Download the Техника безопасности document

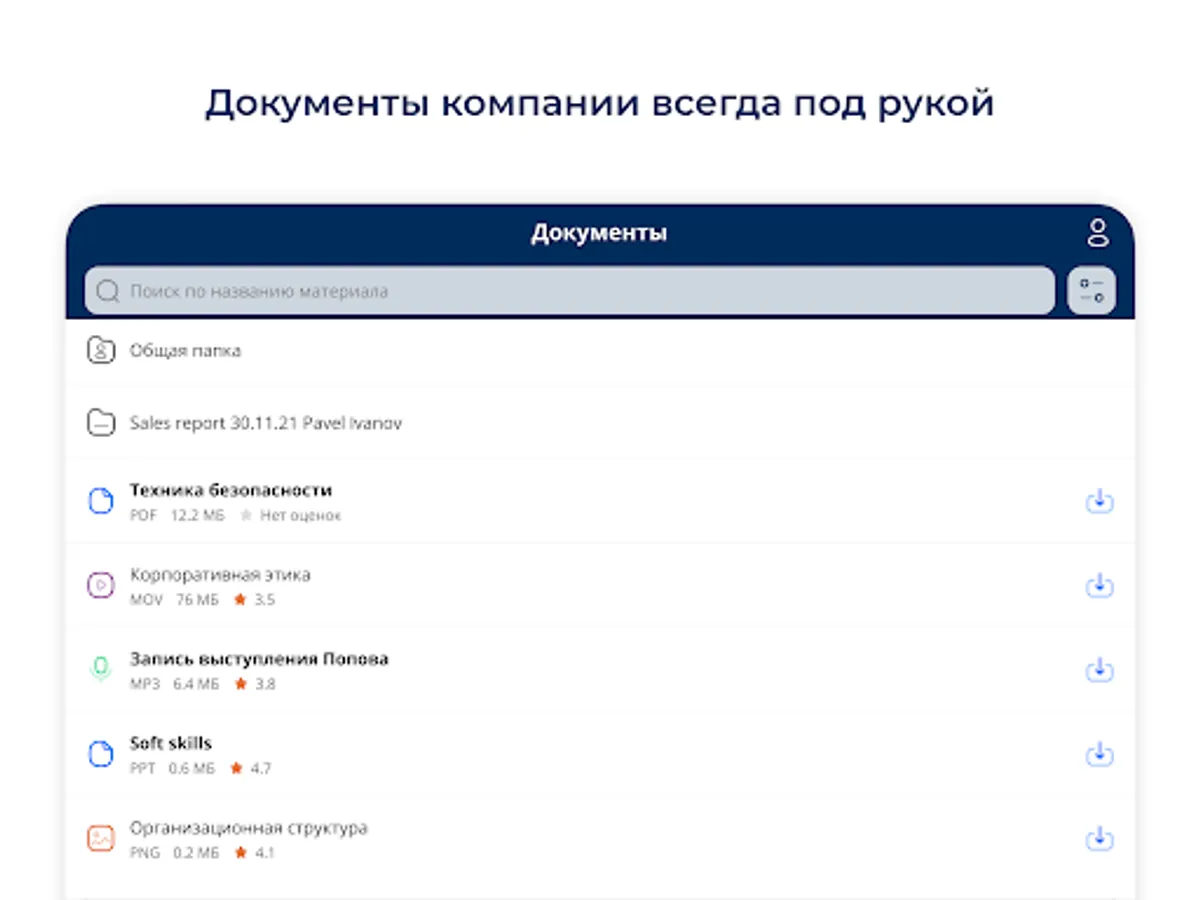click(x=1100, y=501)
